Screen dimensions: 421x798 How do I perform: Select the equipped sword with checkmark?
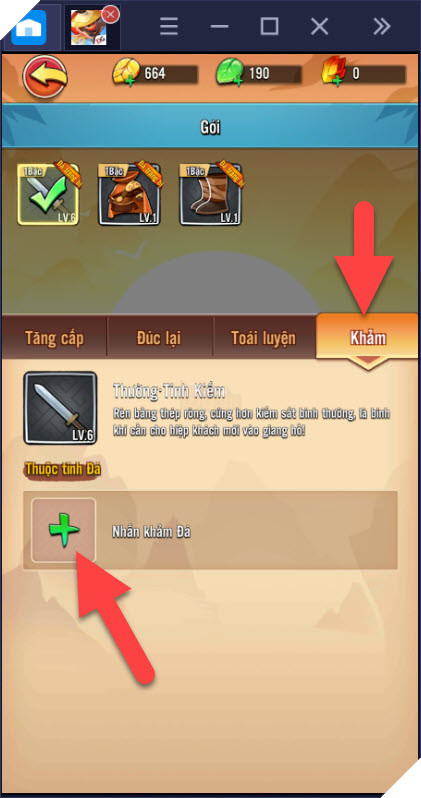[x=48, y=194]
